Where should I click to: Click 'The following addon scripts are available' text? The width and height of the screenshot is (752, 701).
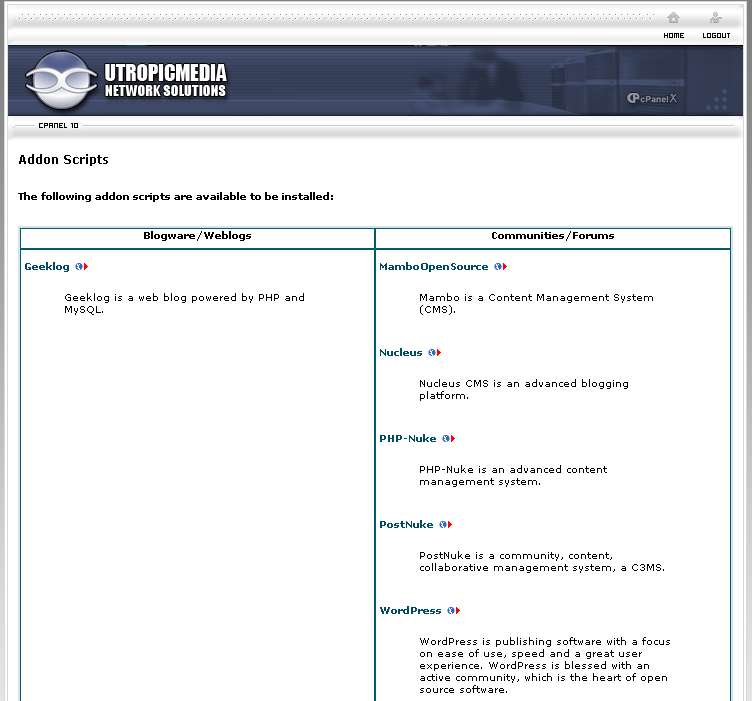[x=176, y=197]
